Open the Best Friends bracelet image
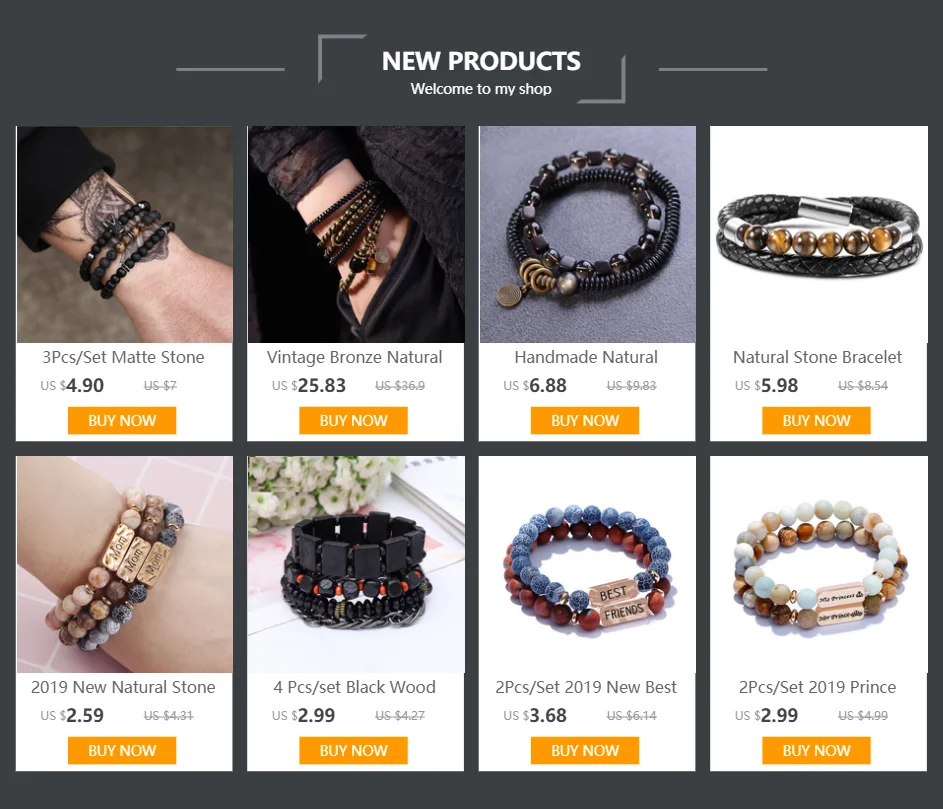The height and width of the screenshot is (809, 943). [x=588, y=564]
